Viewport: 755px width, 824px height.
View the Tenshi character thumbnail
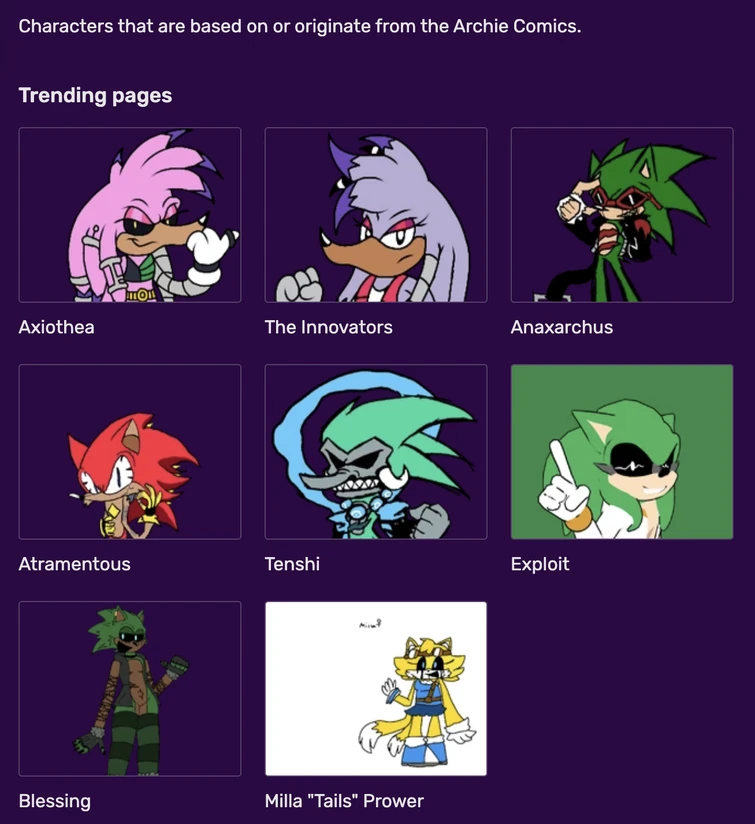(x=376, y=452)
